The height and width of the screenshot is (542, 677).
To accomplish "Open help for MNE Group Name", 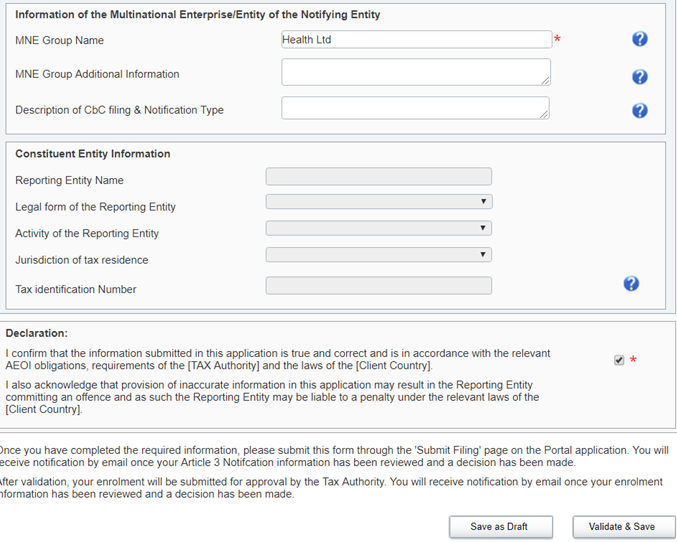I will coord(640,39).
